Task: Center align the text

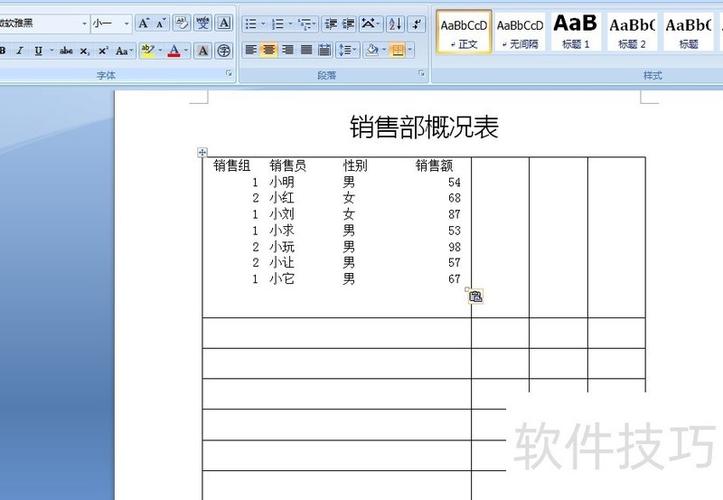Action: click(269, 49)
